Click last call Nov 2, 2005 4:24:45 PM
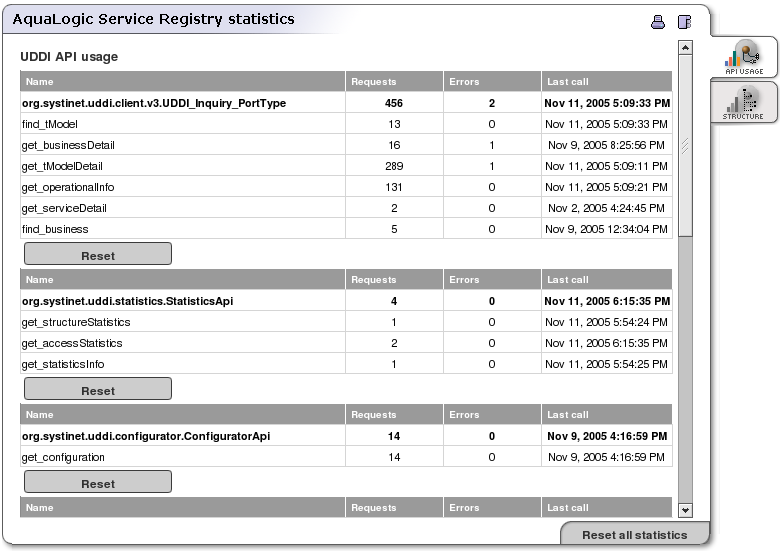The image size is (780, 551). [606, 208]
